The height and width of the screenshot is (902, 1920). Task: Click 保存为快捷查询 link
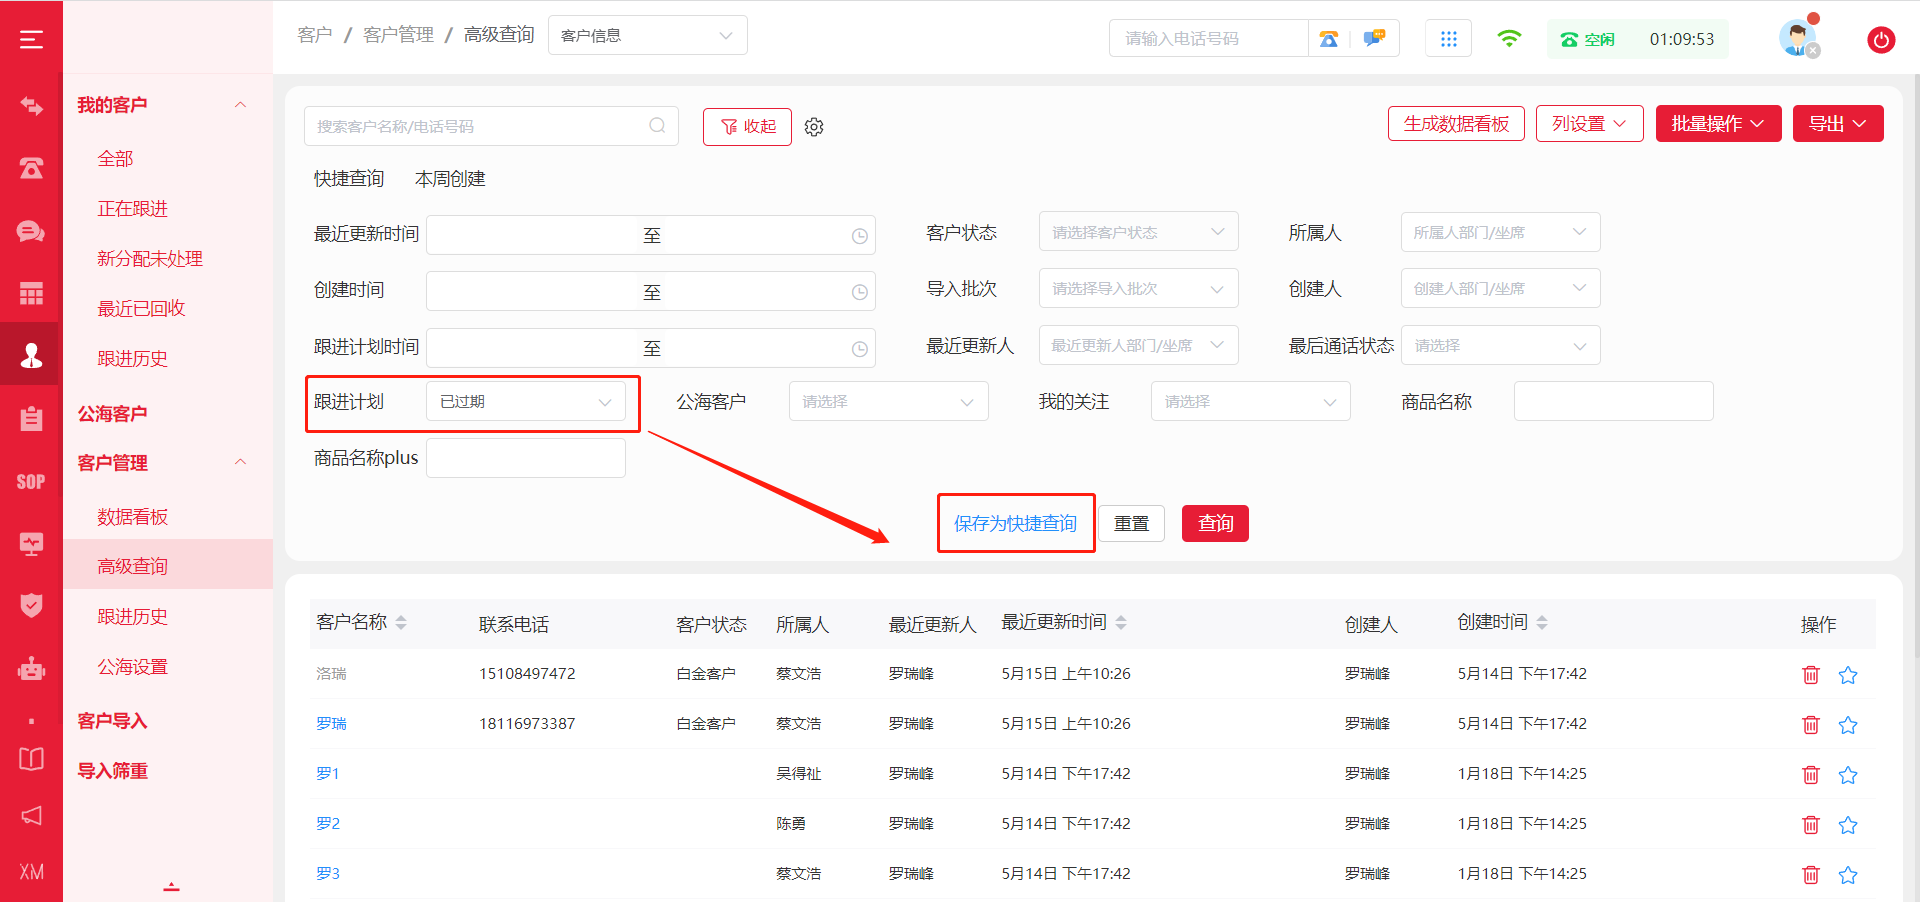(1015, 524)
